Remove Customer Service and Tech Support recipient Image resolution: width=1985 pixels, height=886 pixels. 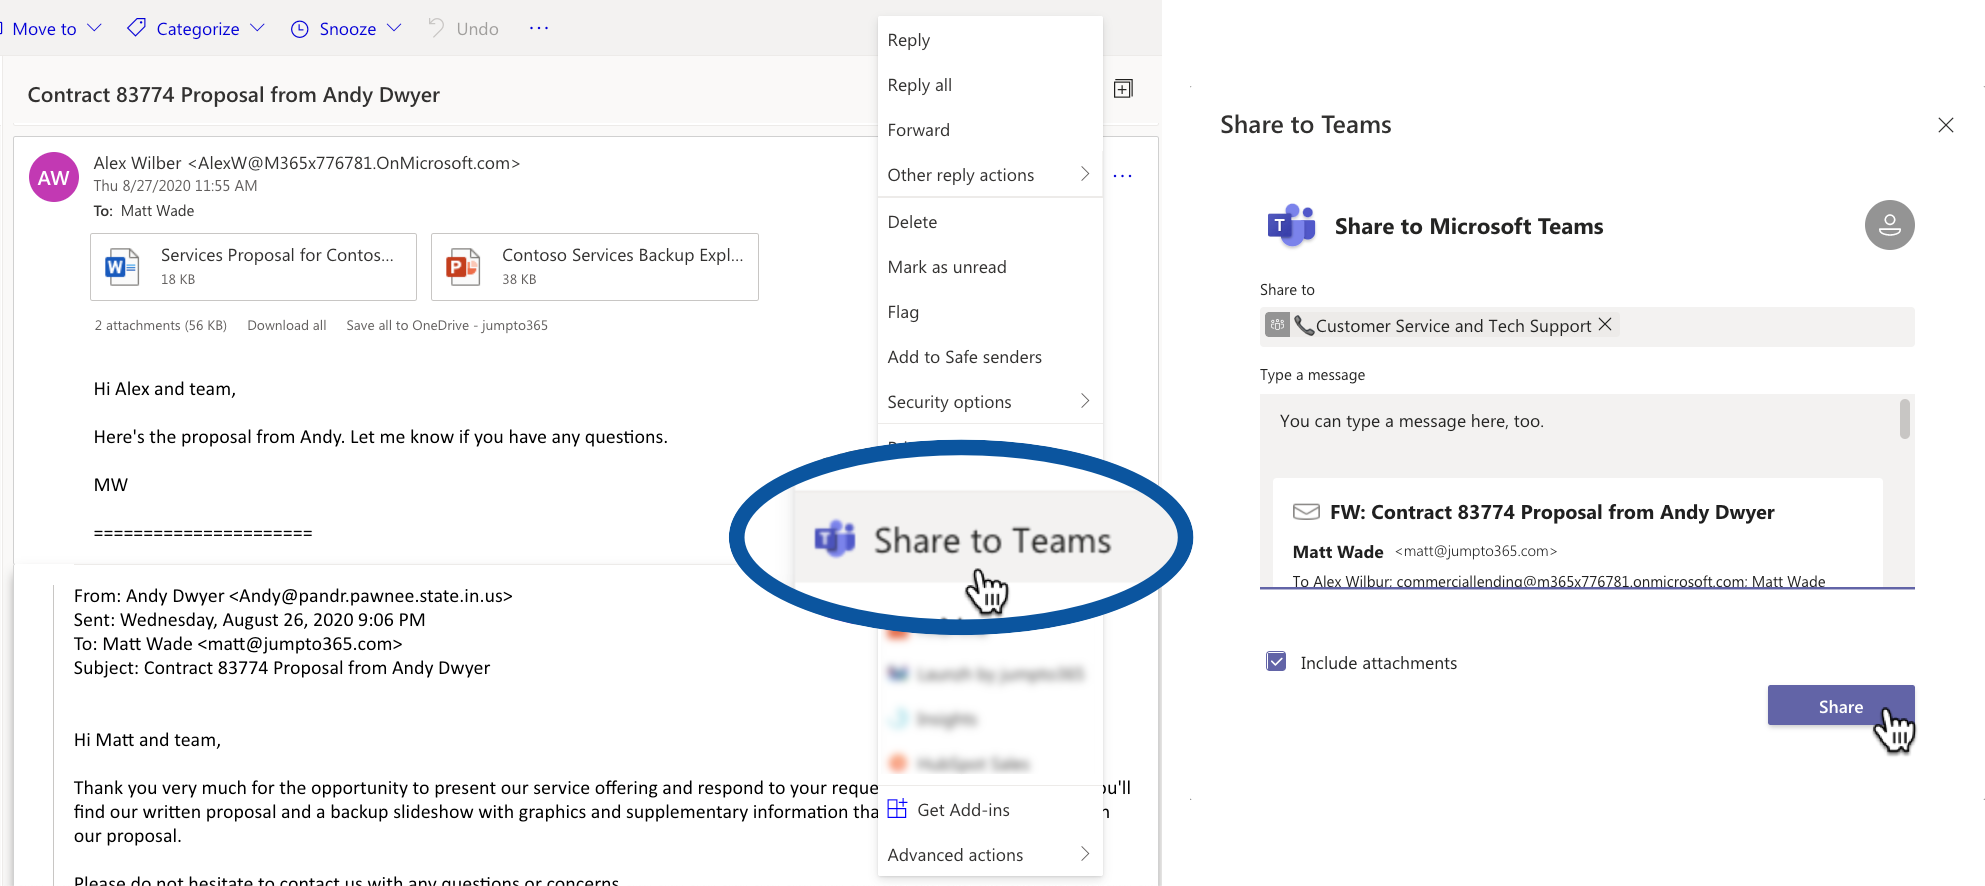point(1605,324)
